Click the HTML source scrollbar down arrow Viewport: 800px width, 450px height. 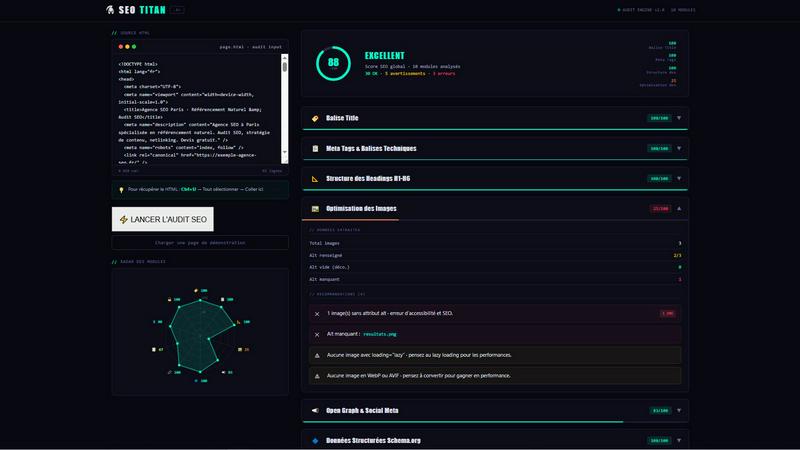pyautogui.click(x=285, y=152)
